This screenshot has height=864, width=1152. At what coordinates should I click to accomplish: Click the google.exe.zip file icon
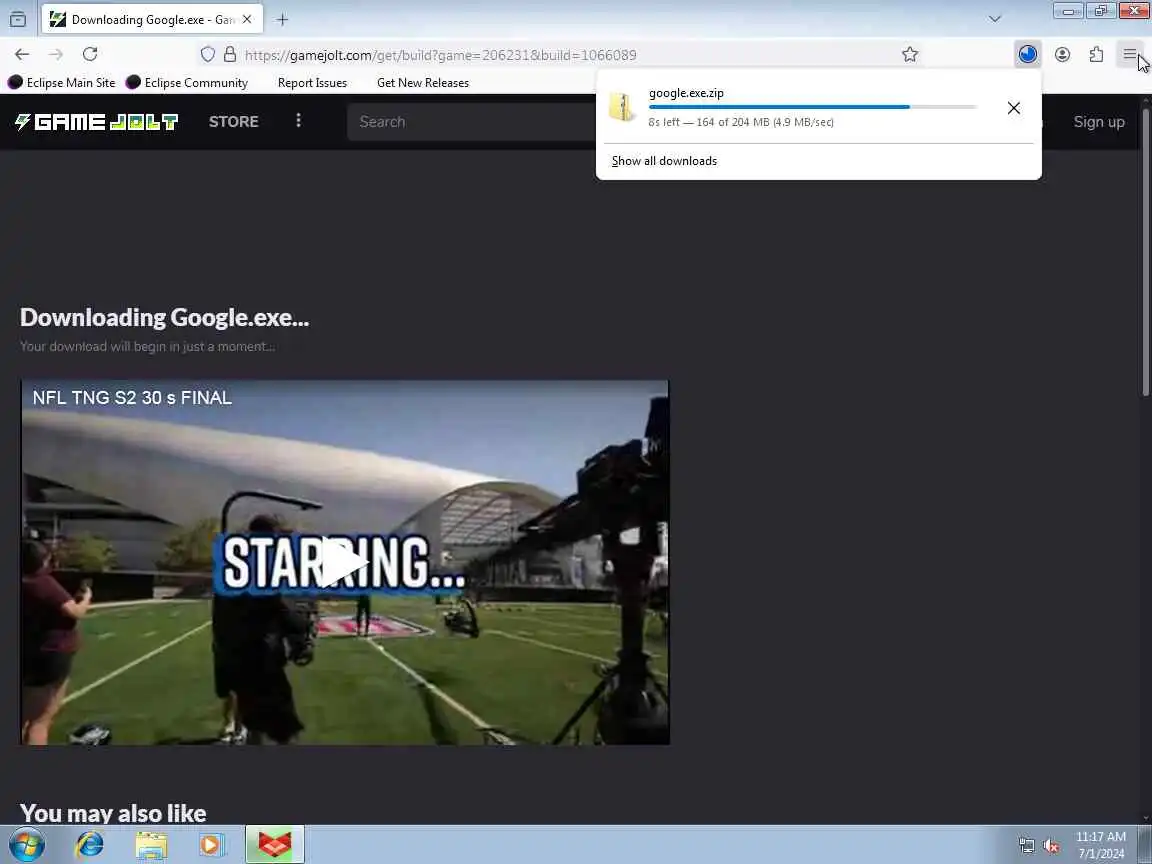click(622, 107)
